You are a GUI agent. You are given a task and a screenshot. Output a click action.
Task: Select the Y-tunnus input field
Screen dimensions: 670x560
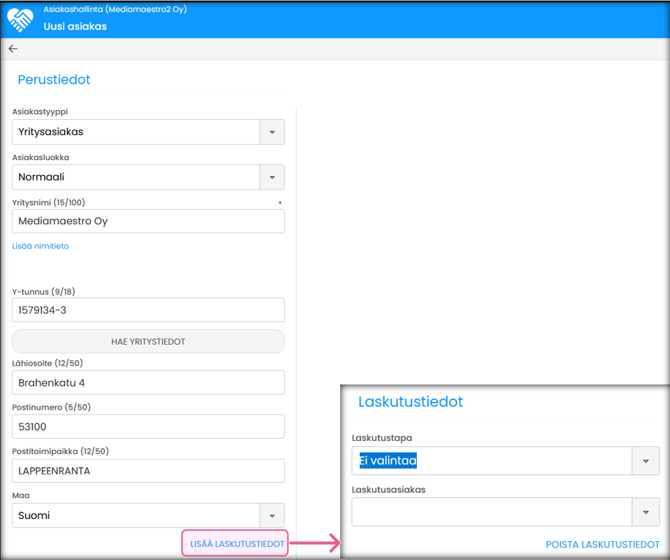(x=148, y=310)
